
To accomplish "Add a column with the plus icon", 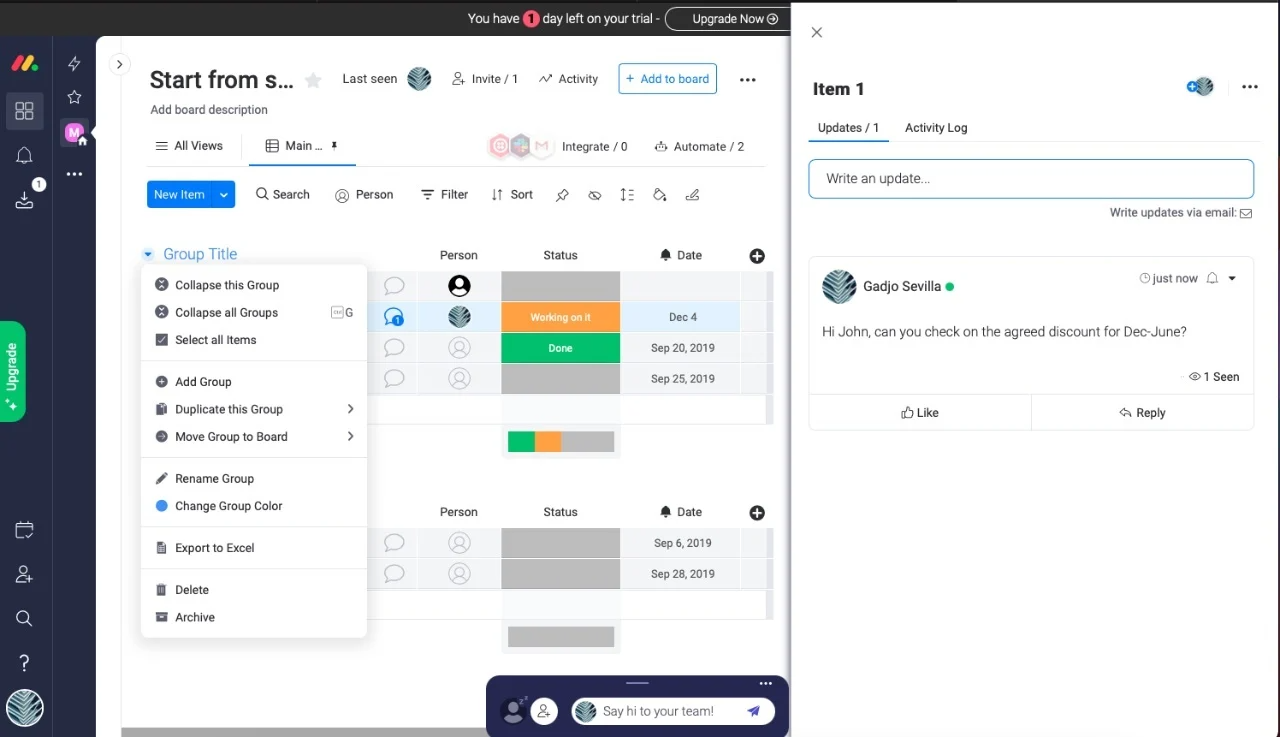I will [x=757, y=256].
